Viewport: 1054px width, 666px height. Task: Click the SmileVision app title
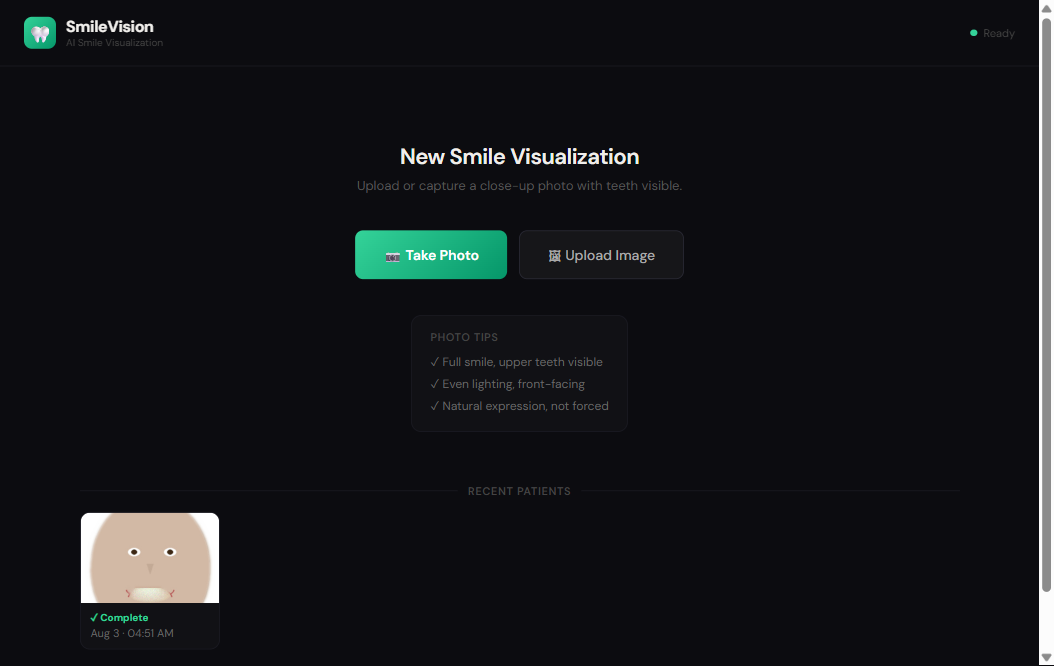(110, 26)
